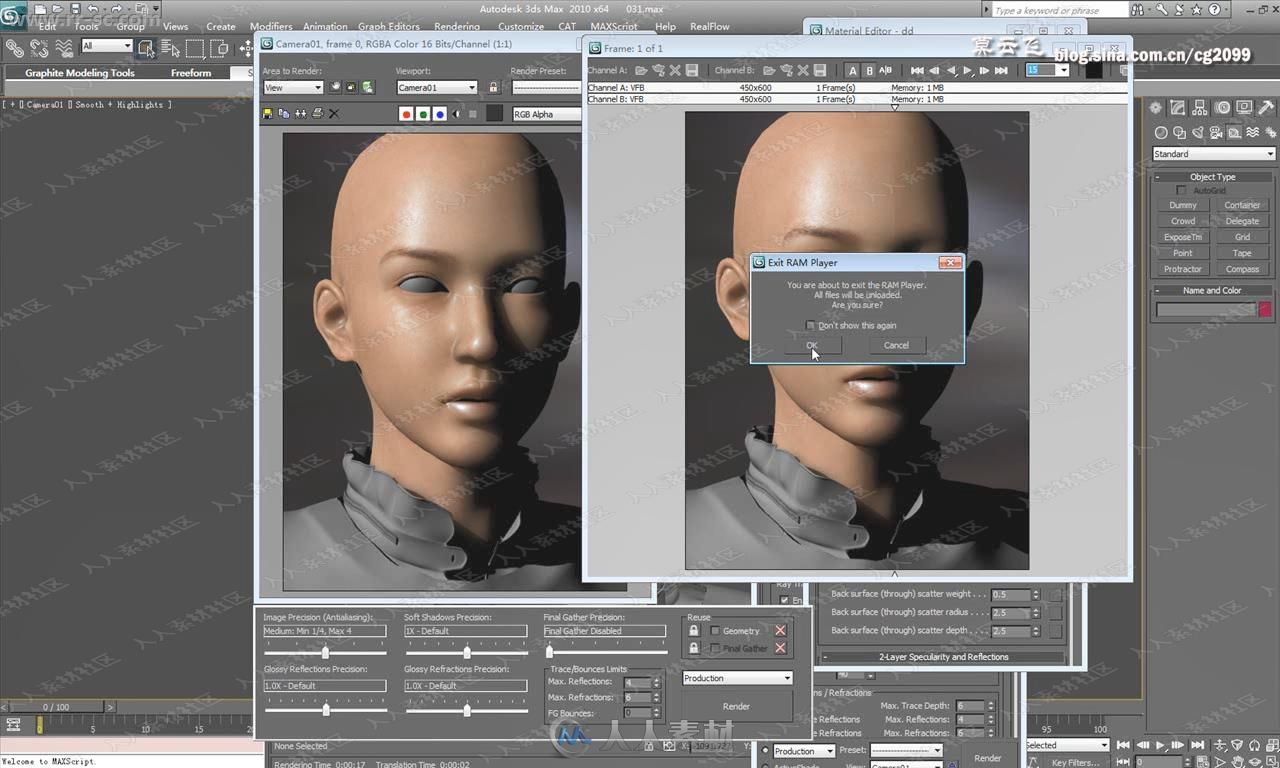Image resolution: width=1280 pixels, height=768 pixels.
Task: Save Channel B with the disk icon
Action: point(818,70)
